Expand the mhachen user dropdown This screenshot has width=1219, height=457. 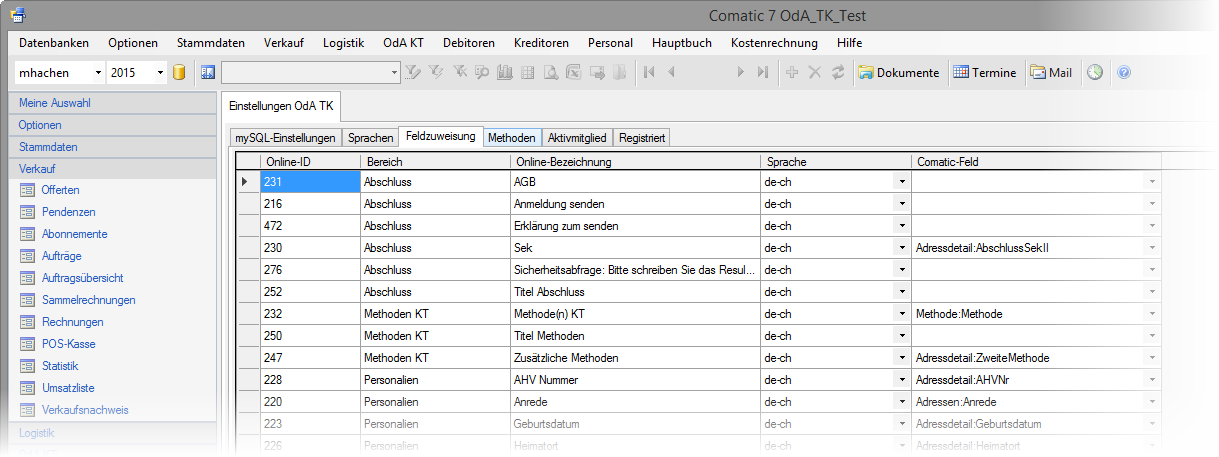(x=98, y=73)
